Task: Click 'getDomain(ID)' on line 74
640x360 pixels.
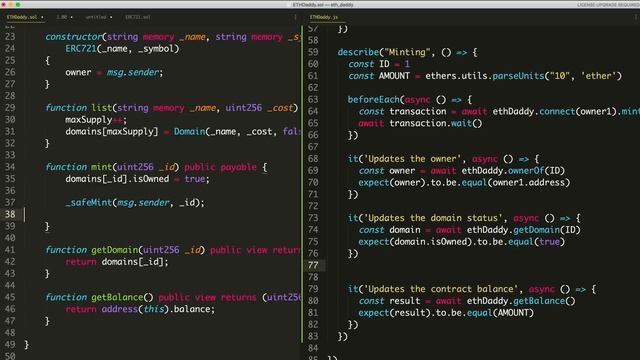Action: pyautogui.click(x=547, y=230)
